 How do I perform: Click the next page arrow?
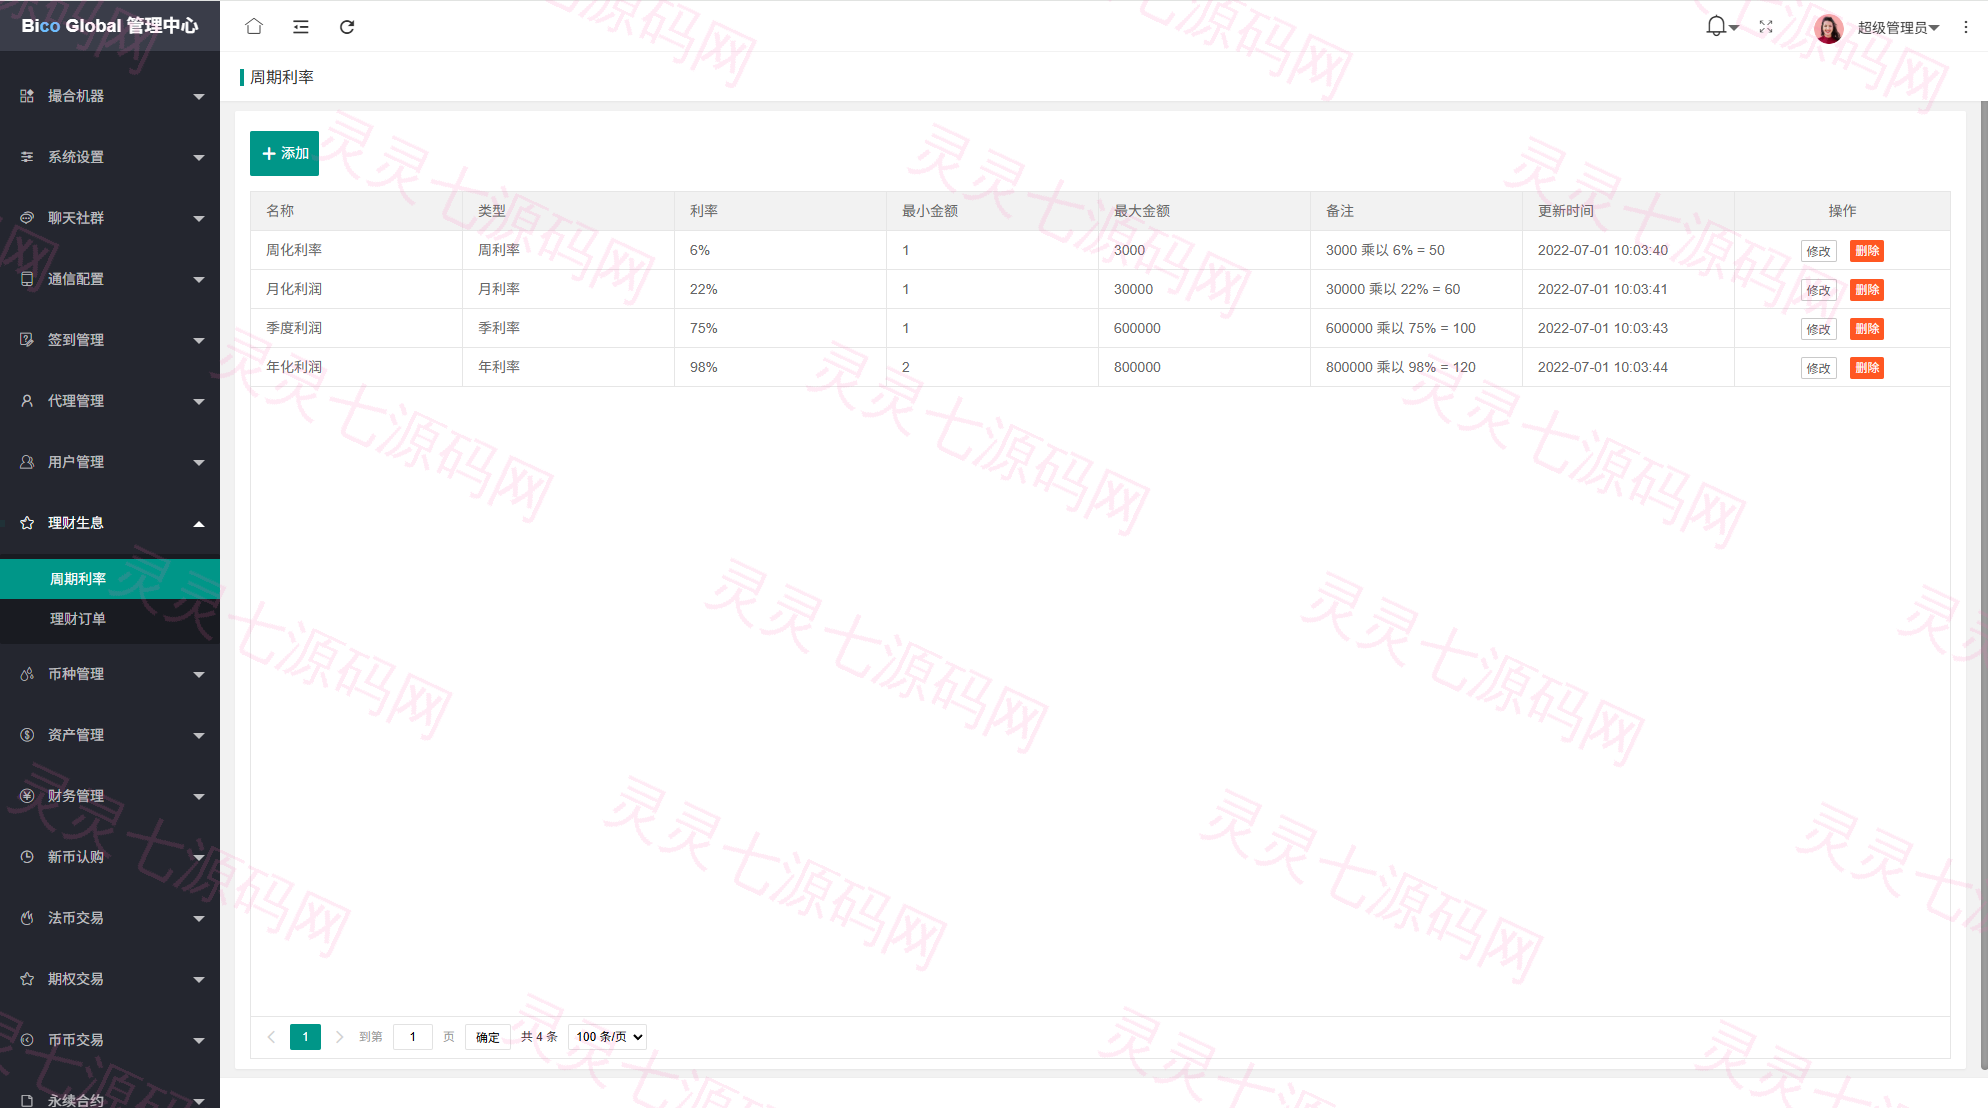click(x=340, y=1037)
